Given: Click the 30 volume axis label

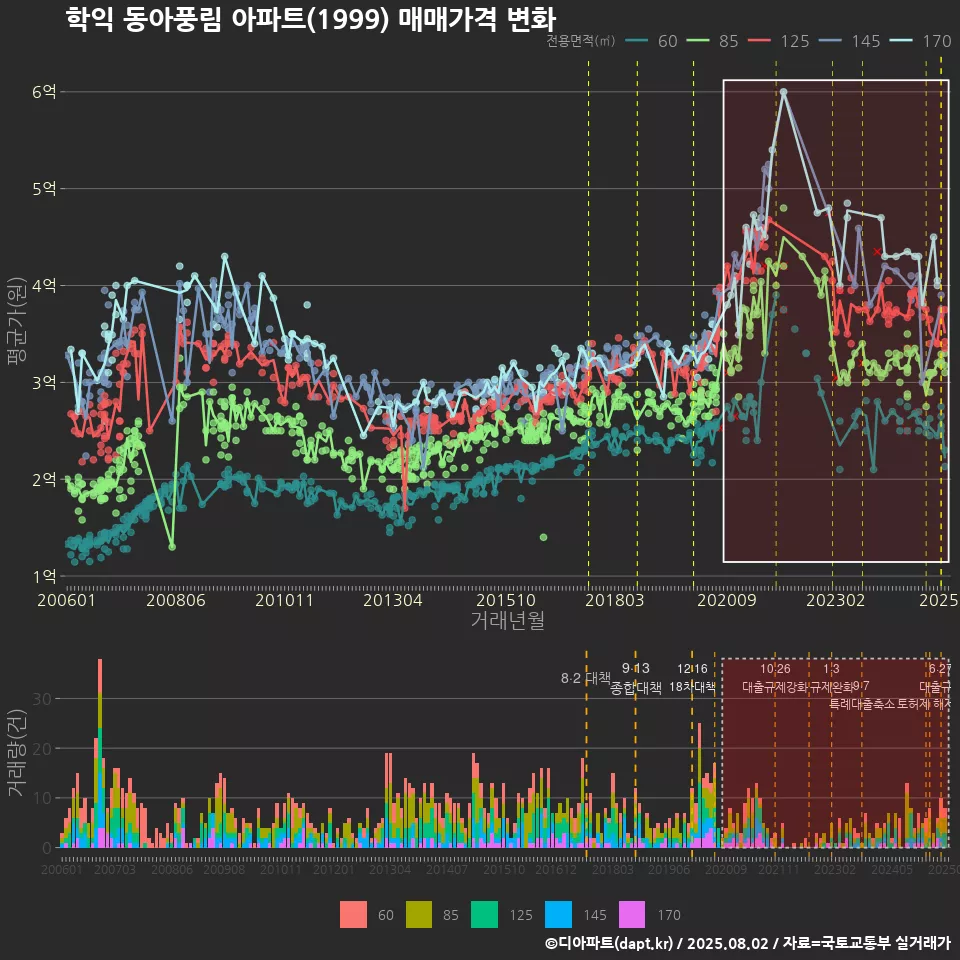Looking at the screenshot, I should (x=42, y=699).
